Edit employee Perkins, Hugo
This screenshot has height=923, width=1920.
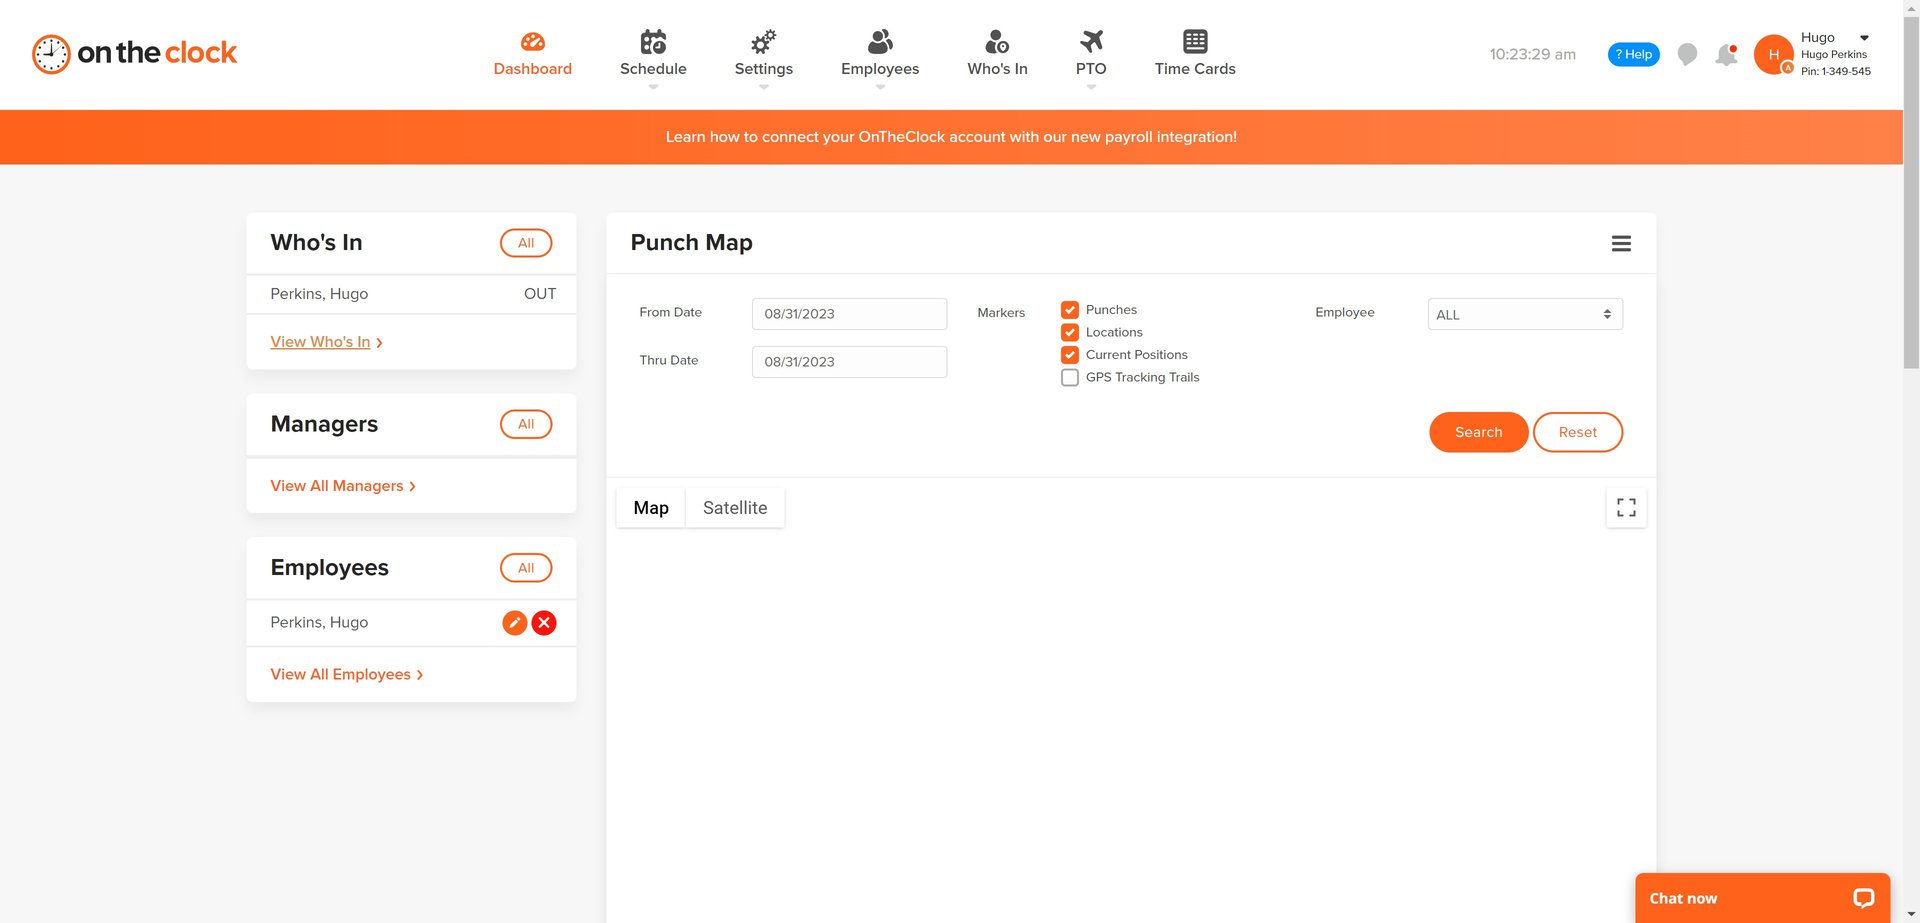pyautogui.click(x=514, y=623)
